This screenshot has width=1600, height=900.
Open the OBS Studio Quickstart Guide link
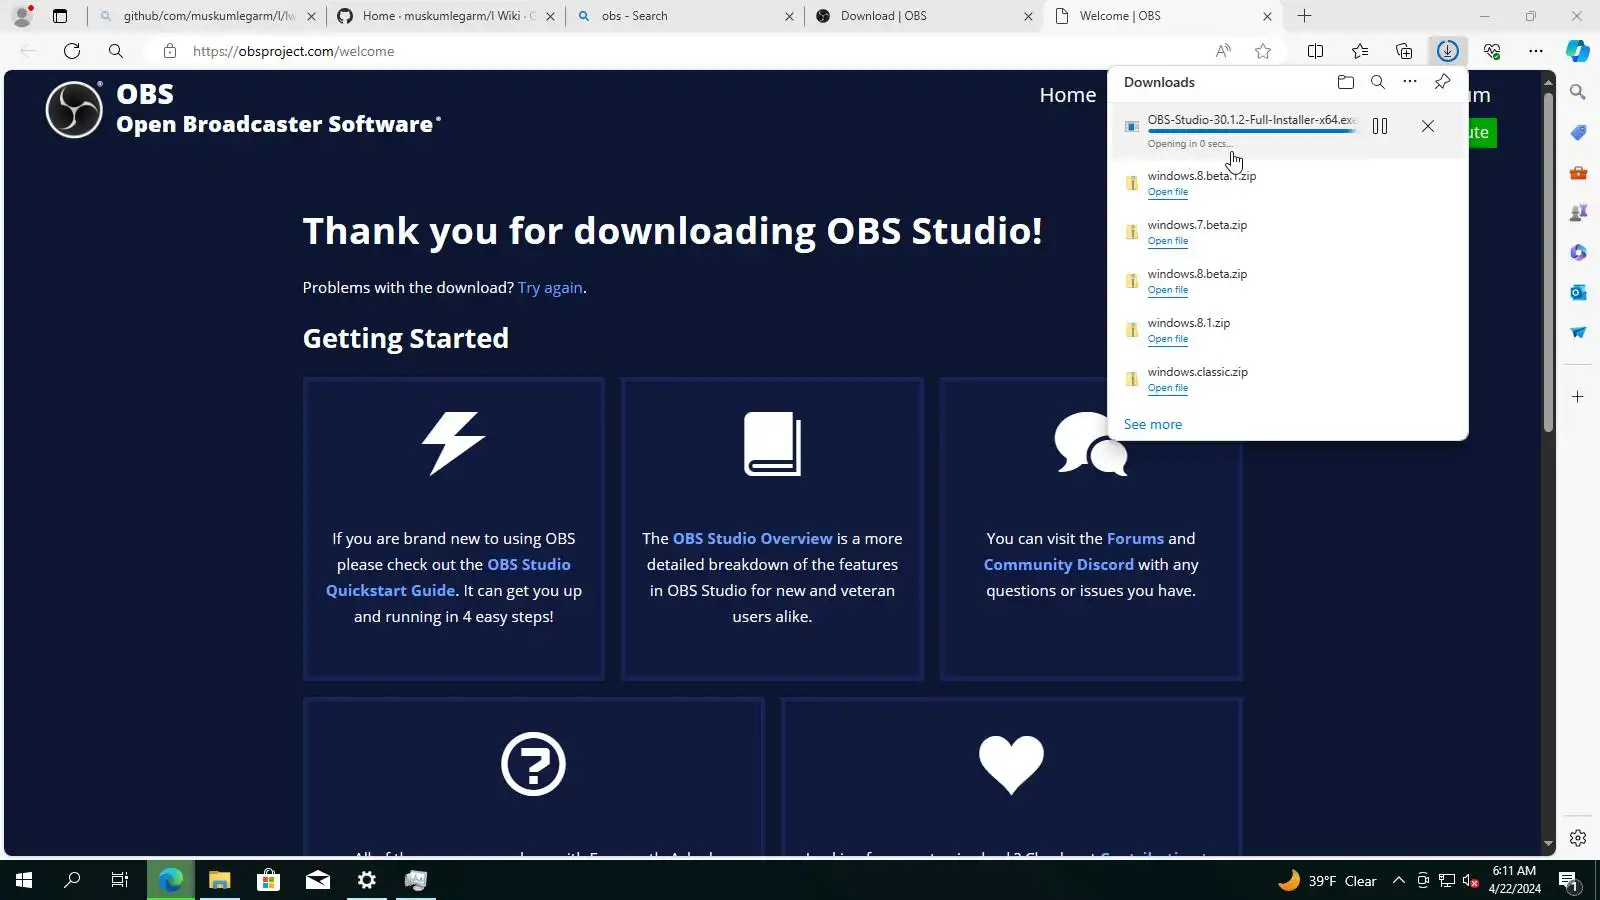(448, 577)
